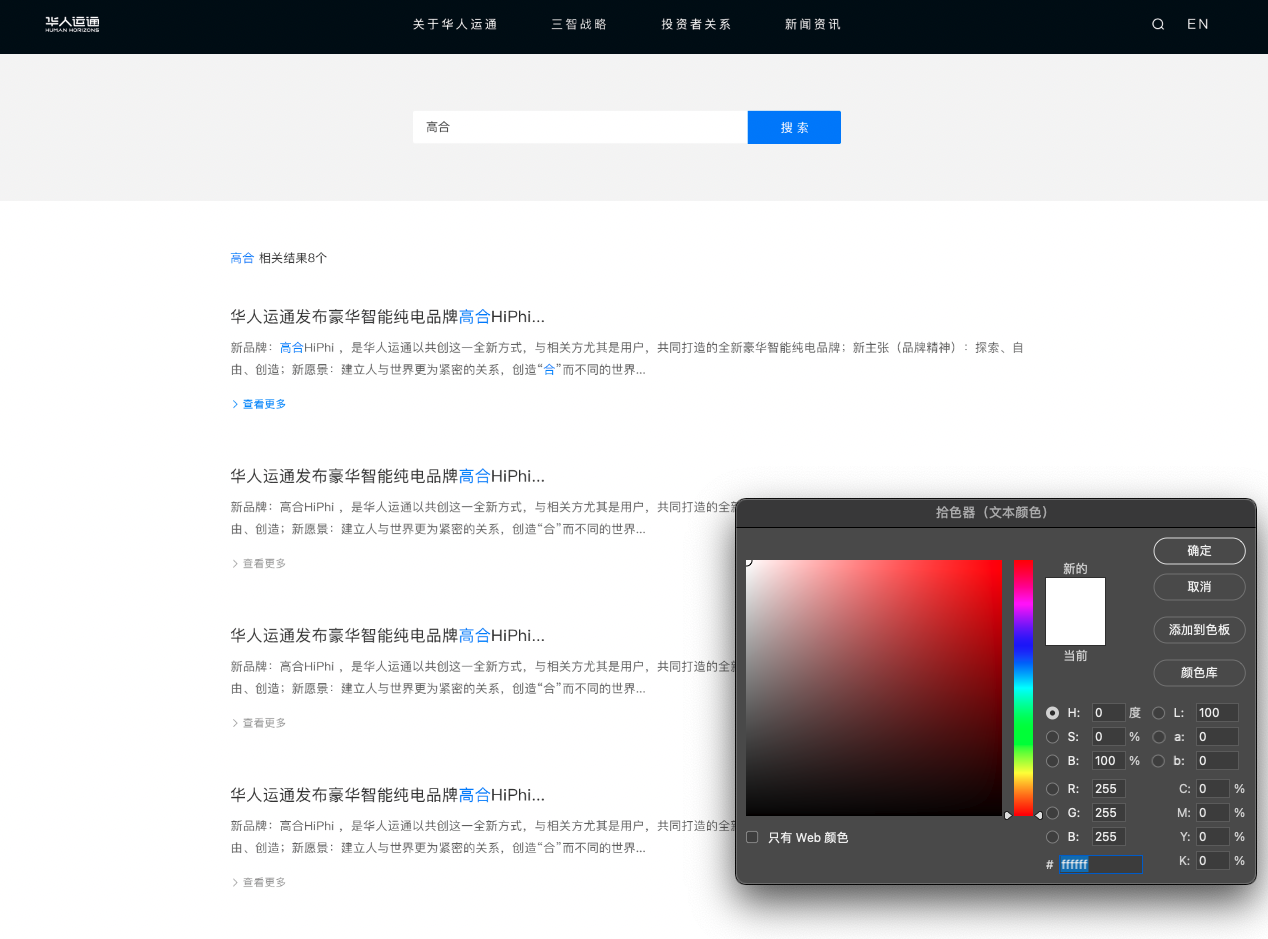This screenshot has height=939, width=1268.
Task: Click the blue 搜索 button
Action: click(x=794, y=127)
